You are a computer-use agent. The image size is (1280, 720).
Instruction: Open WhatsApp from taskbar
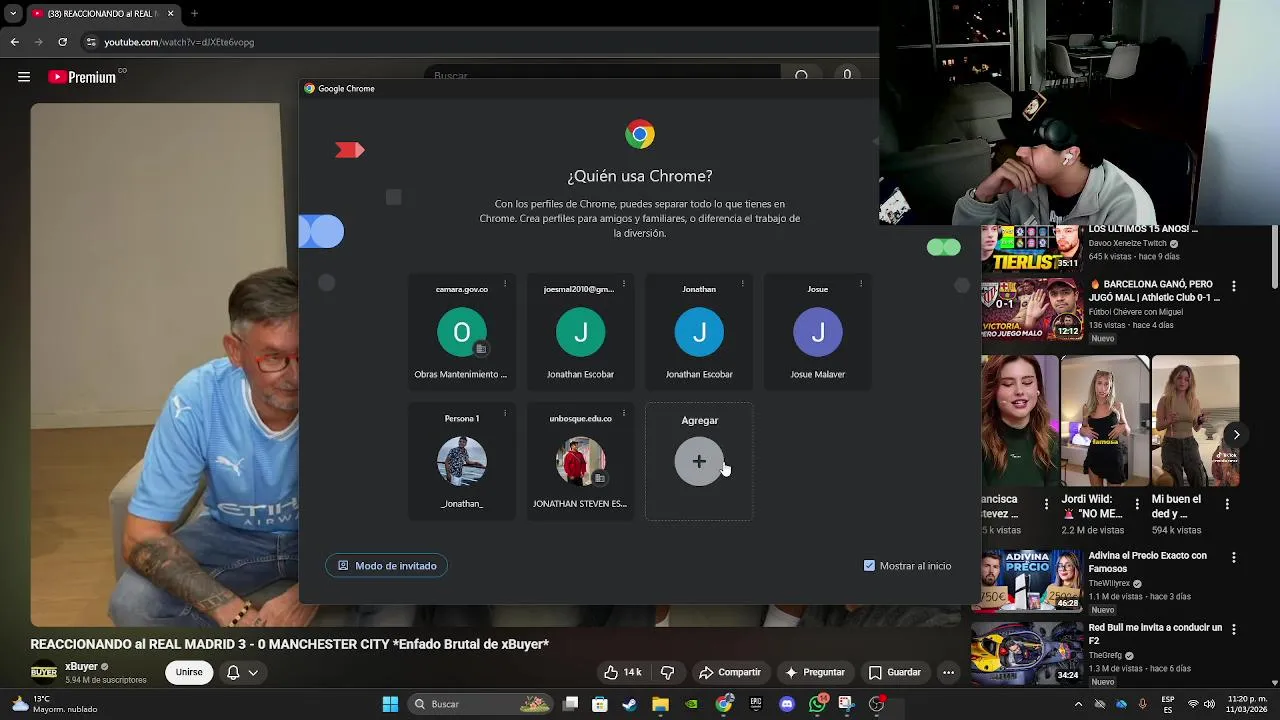[x=818, y=704]
